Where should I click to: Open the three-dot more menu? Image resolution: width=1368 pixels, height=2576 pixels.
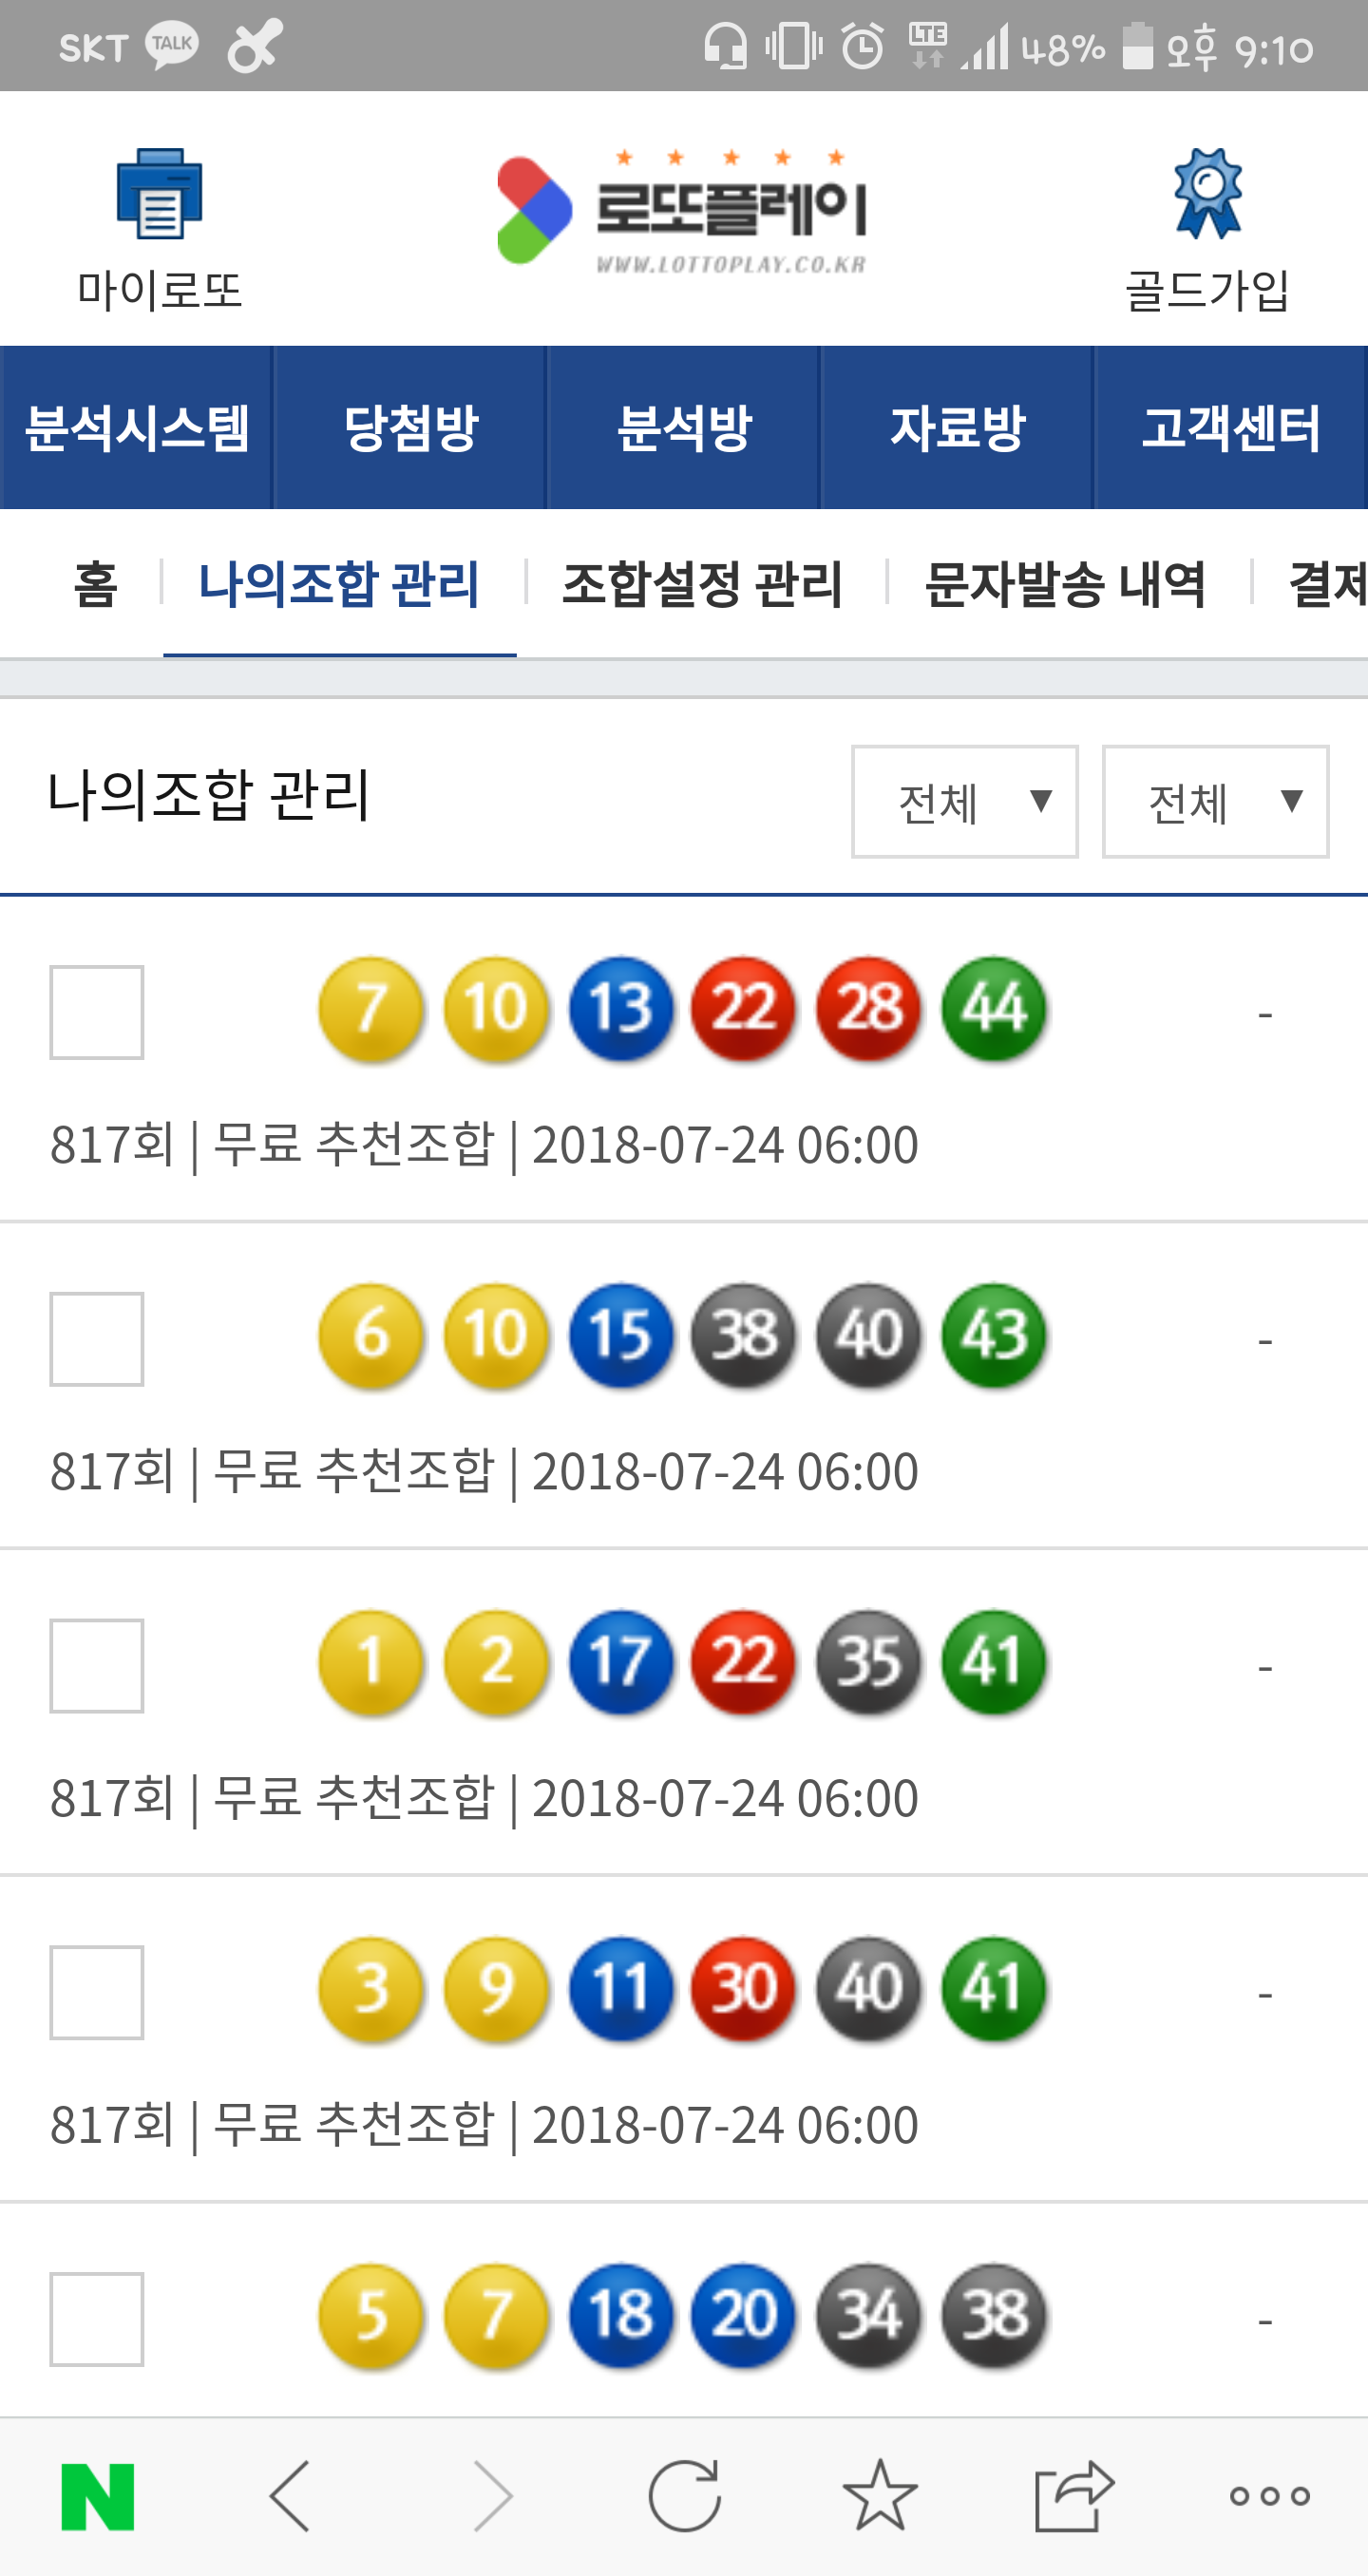point(1269,2496)
